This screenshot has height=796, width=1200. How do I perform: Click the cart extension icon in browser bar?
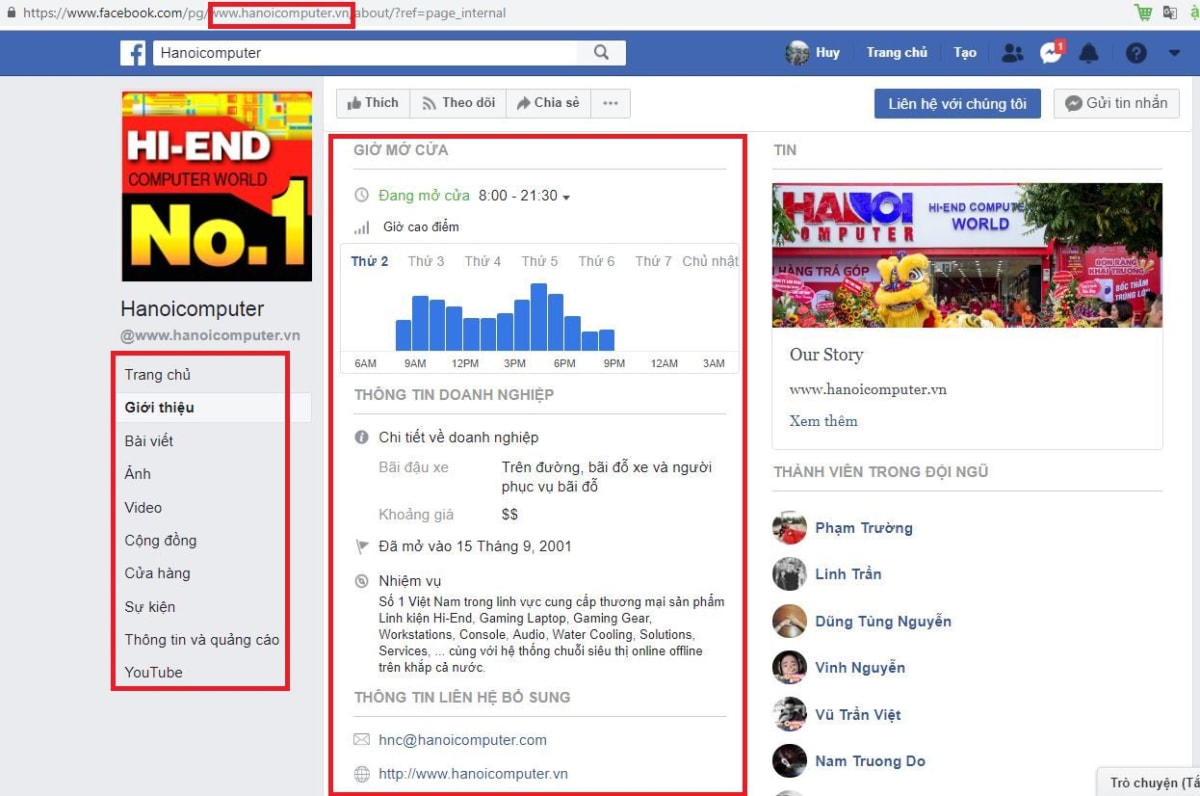[x=1144, y=13]
